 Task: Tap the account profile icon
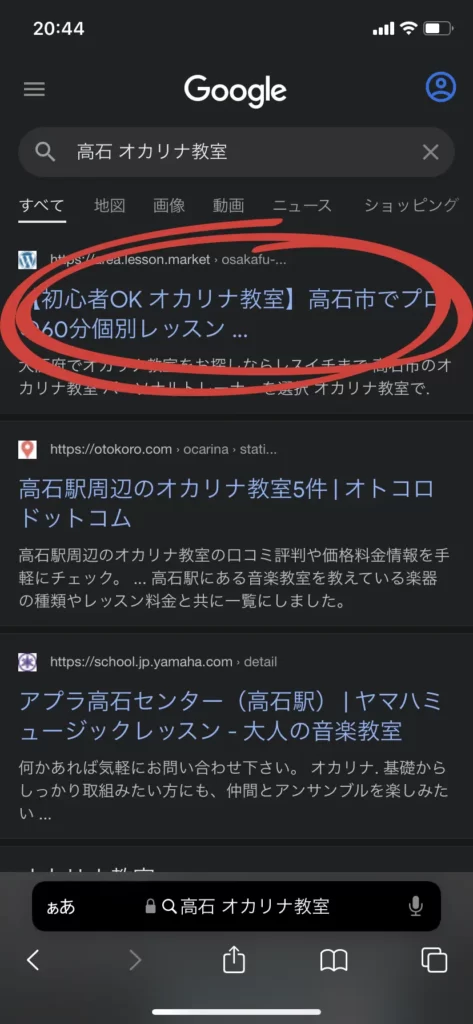(441, 87)
